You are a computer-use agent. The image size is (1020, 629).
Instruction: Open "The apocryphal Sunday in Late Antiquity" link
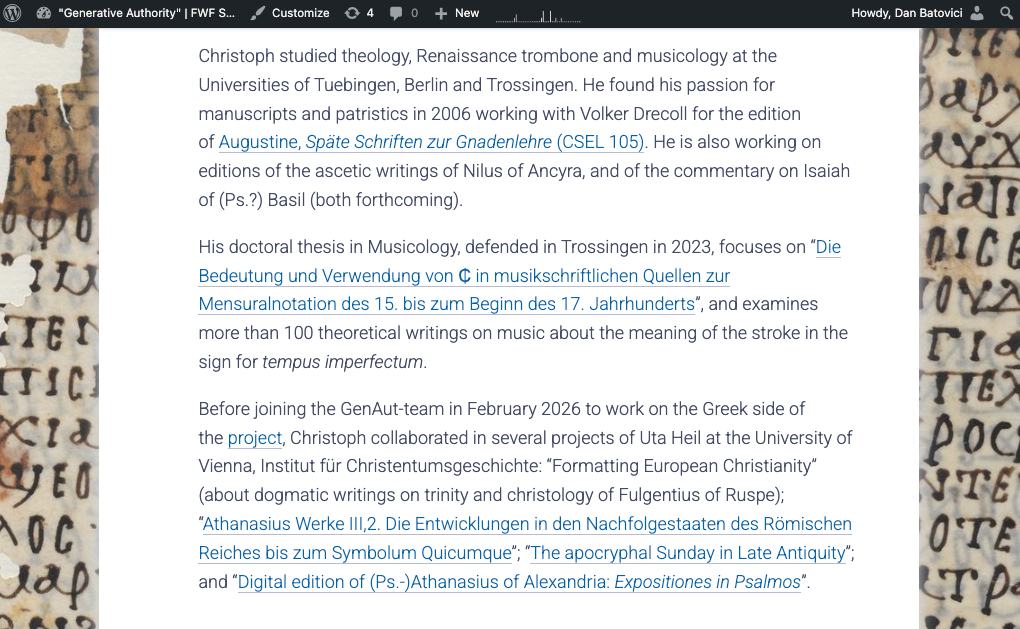pyautogui.click(x=690, y=553)
